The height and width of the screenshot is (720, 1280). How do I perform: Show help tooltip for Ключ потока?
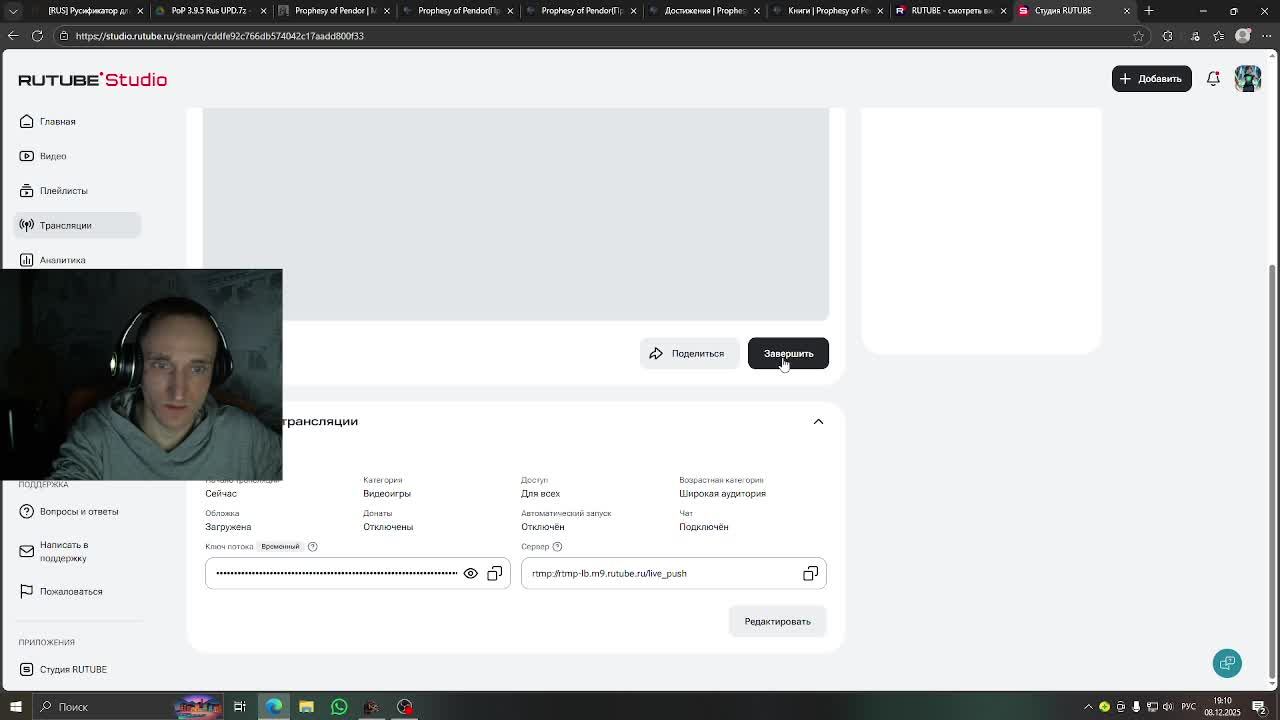click(x=312, y=546)
